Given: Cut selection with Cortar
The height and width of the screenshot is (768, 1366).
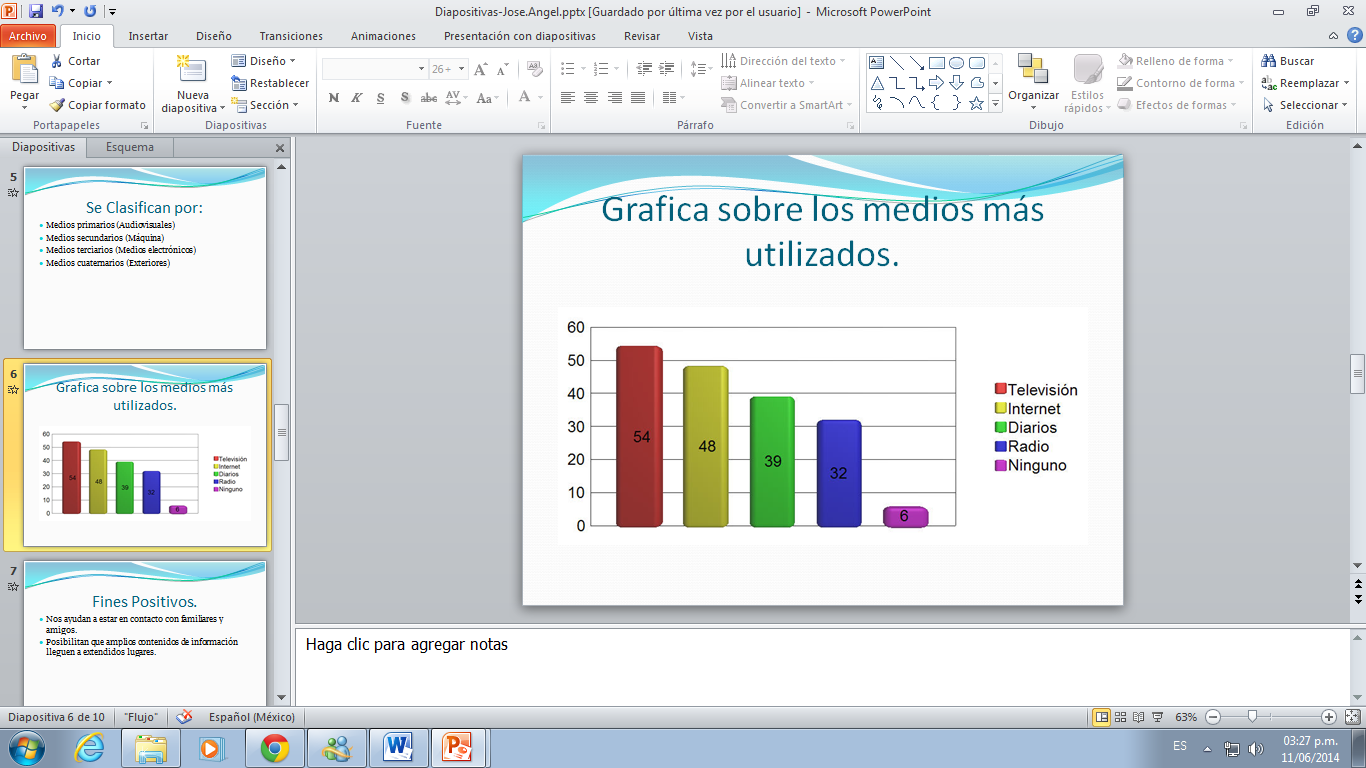Looking at the screenshot, I should click(x=75, y=61).
